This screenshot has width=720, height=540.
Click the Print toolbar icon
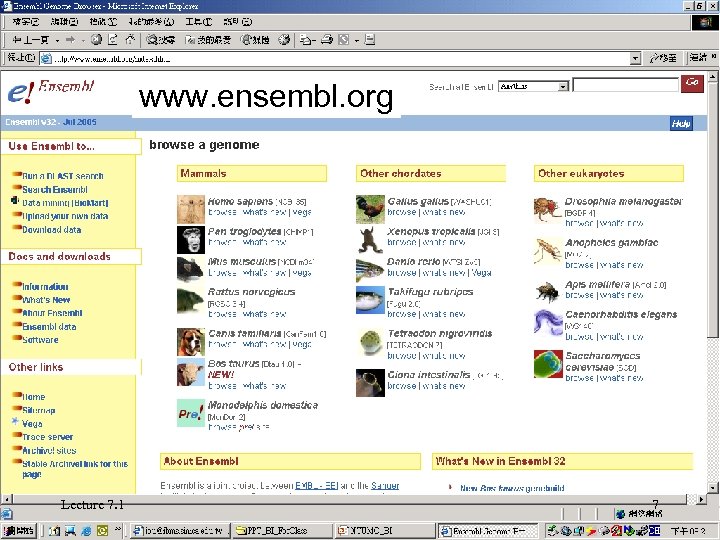click(326, 40)
